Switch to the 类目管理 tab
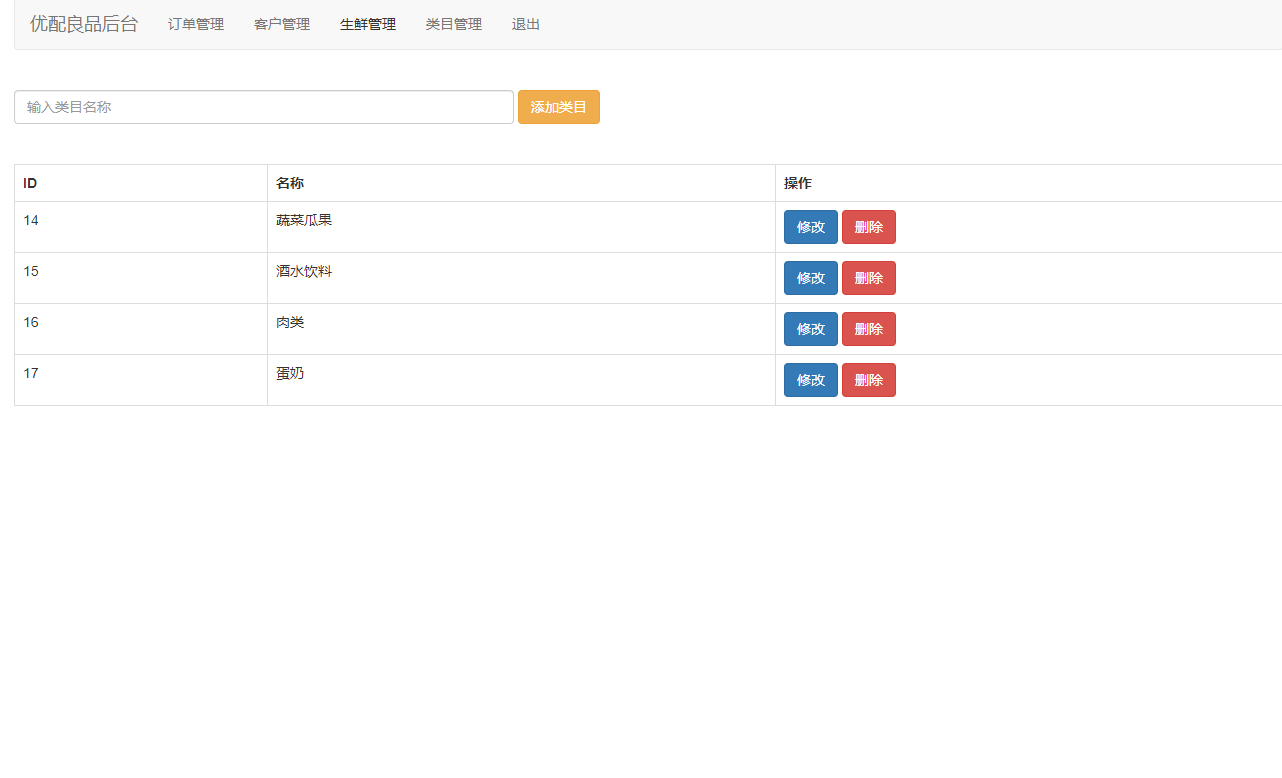This screenshot has width=1282, height=778. coord(453,24)
